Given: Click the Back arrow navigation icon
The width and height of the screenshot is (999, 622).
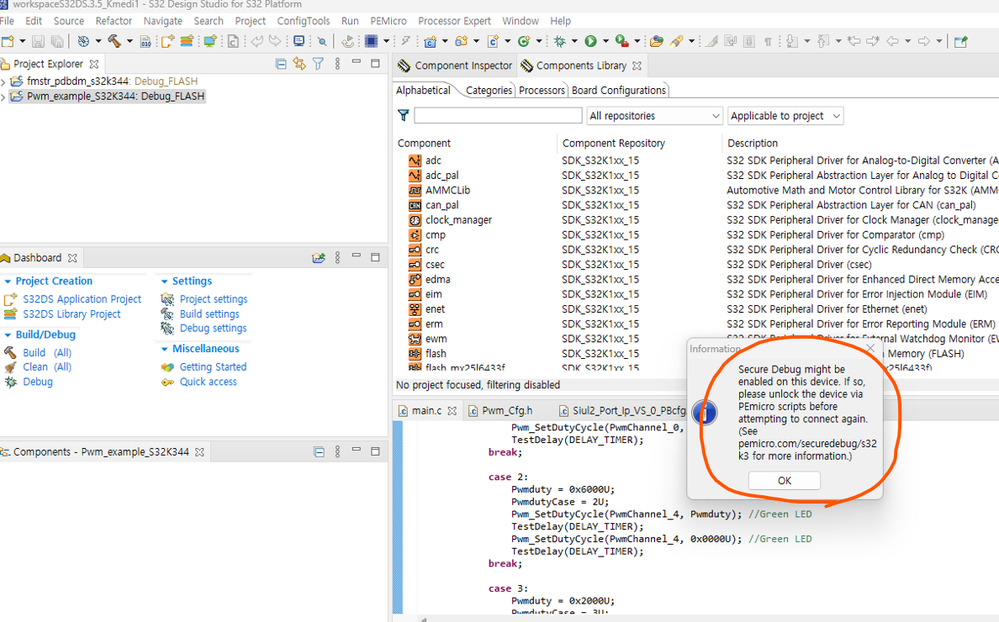Looking at the screenshot, I should (x=893, y=41).
